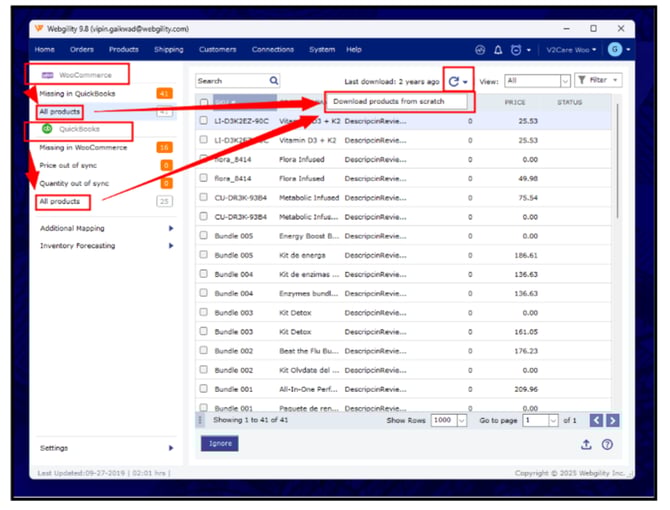Open the Connections menu
This screenshot has height=510, width=670.
[272, 49]
